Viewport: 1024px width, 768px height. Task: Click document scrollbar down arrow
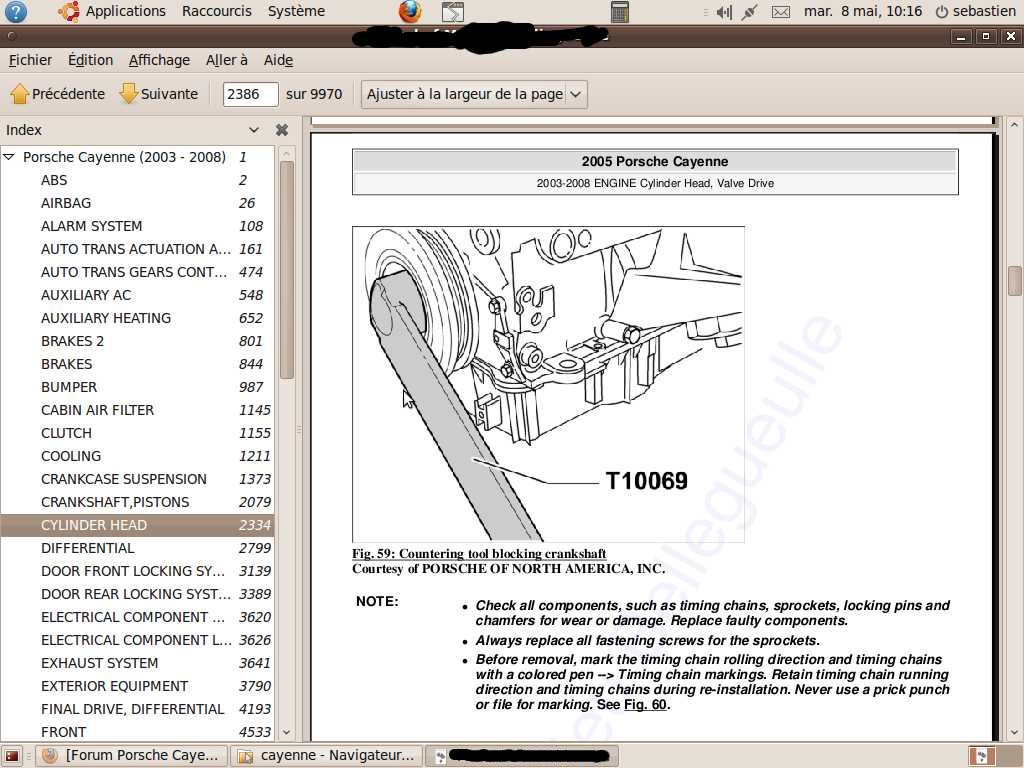click(x=1014, y=733)
